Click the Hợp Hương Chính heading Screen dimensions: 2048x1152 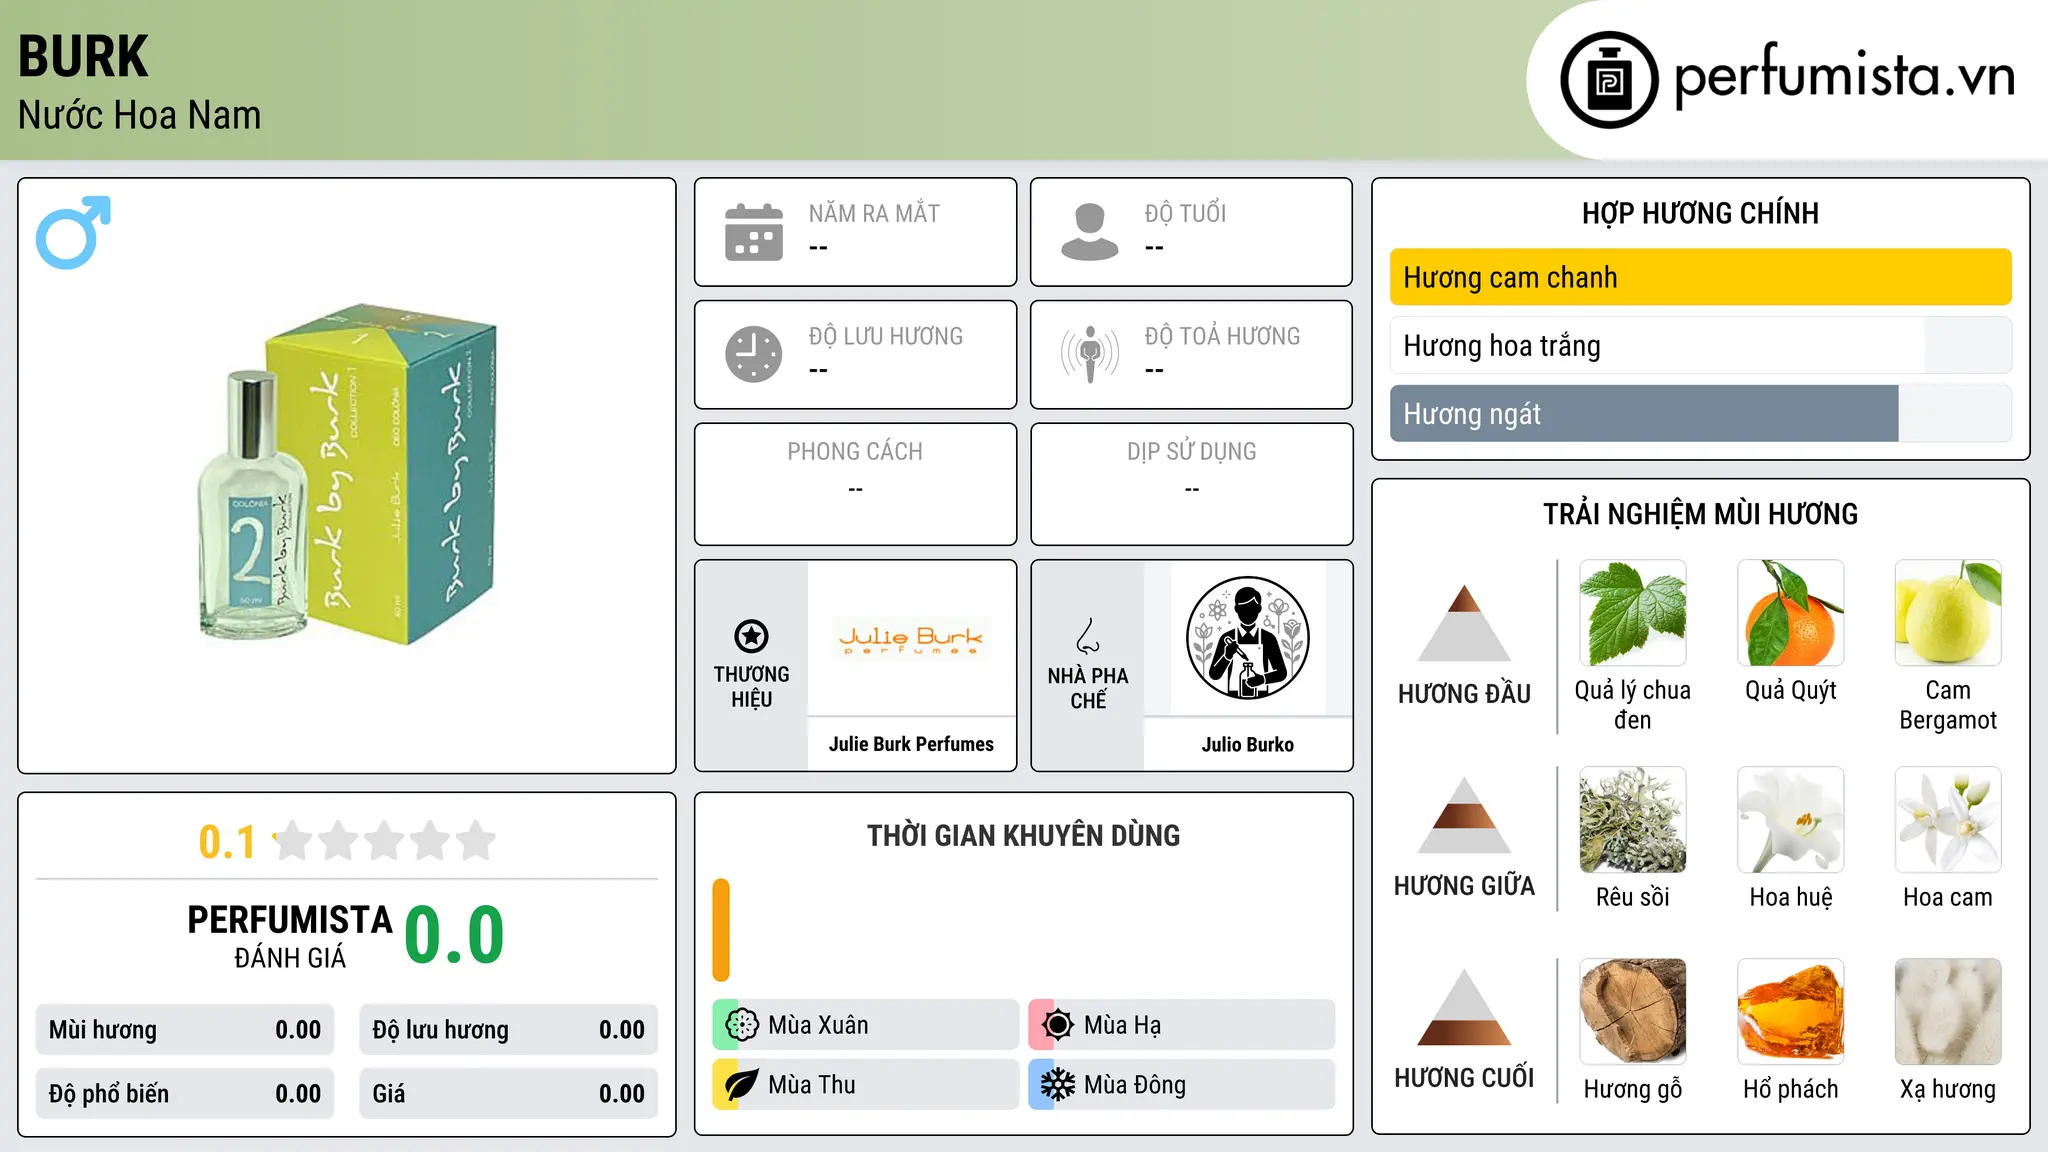(1700, 213)
